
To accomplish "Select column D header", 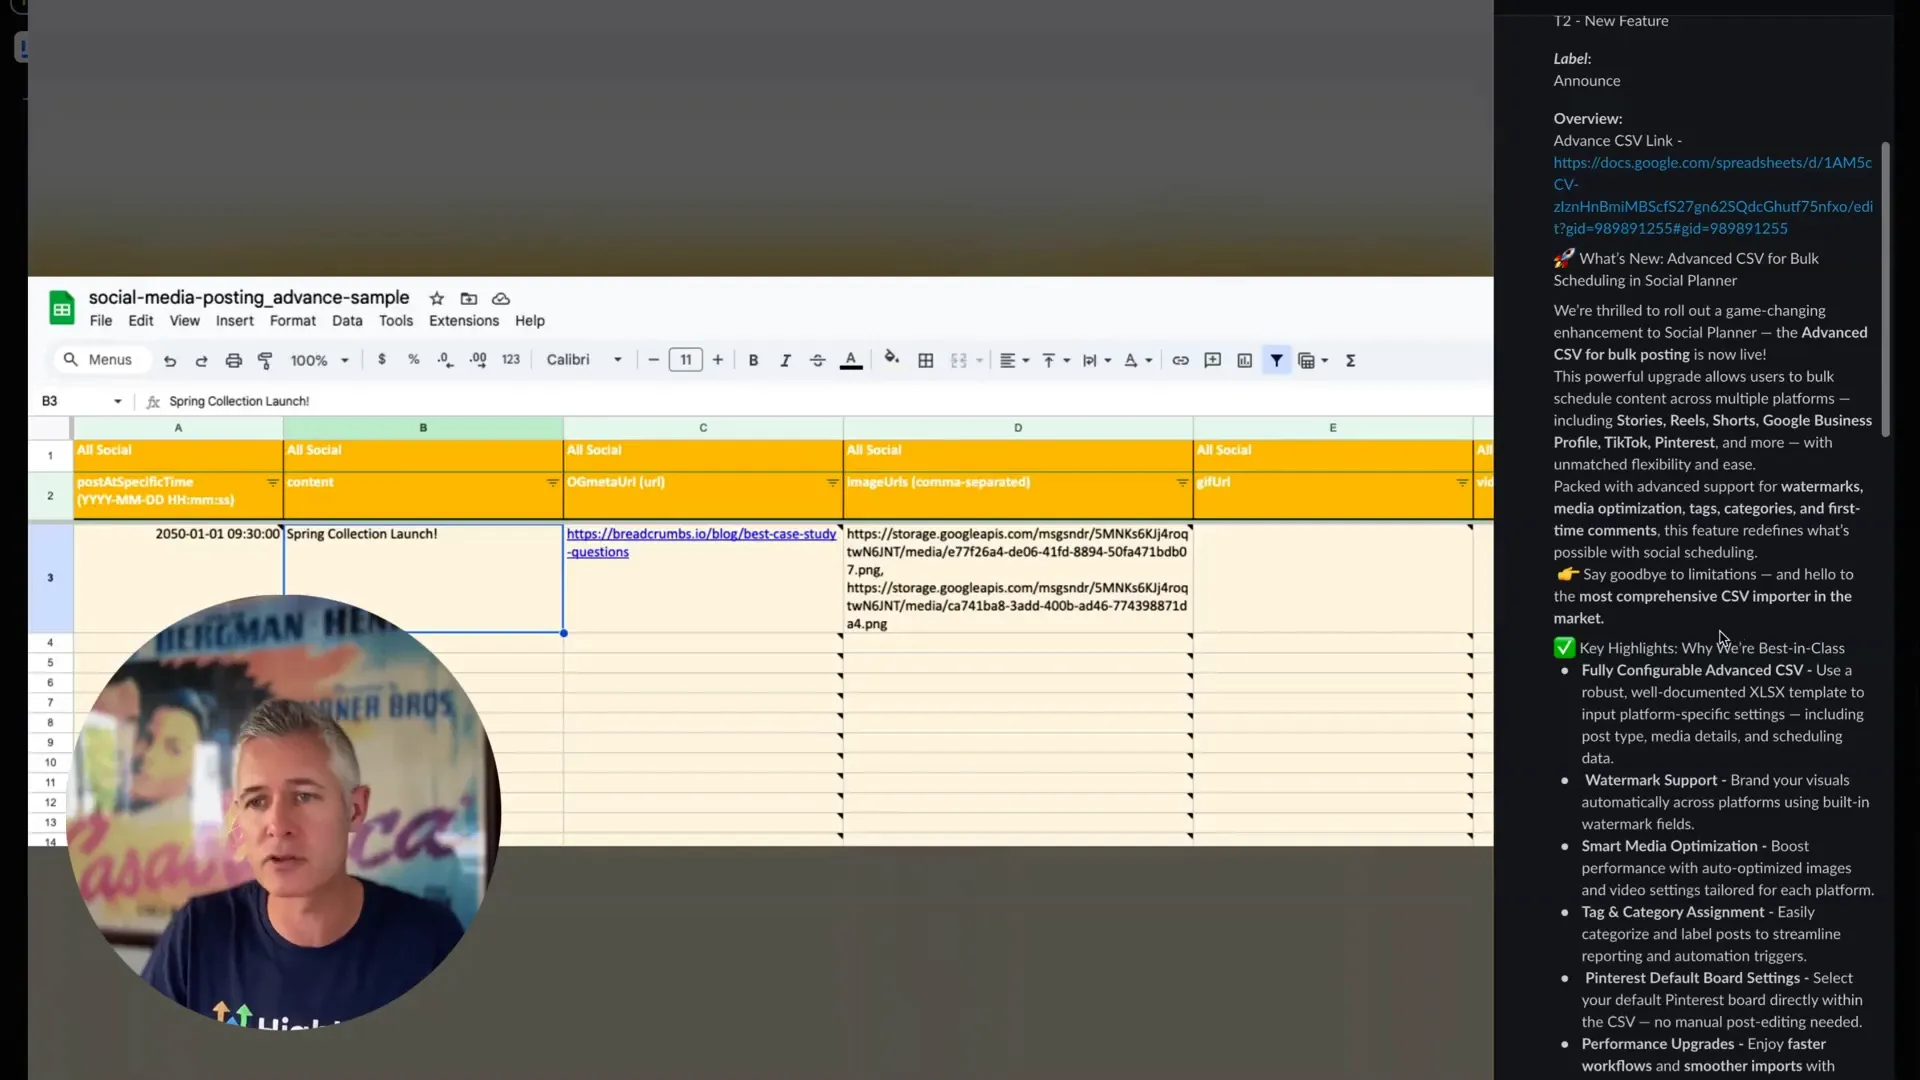I will click(x=1018, y=428).
